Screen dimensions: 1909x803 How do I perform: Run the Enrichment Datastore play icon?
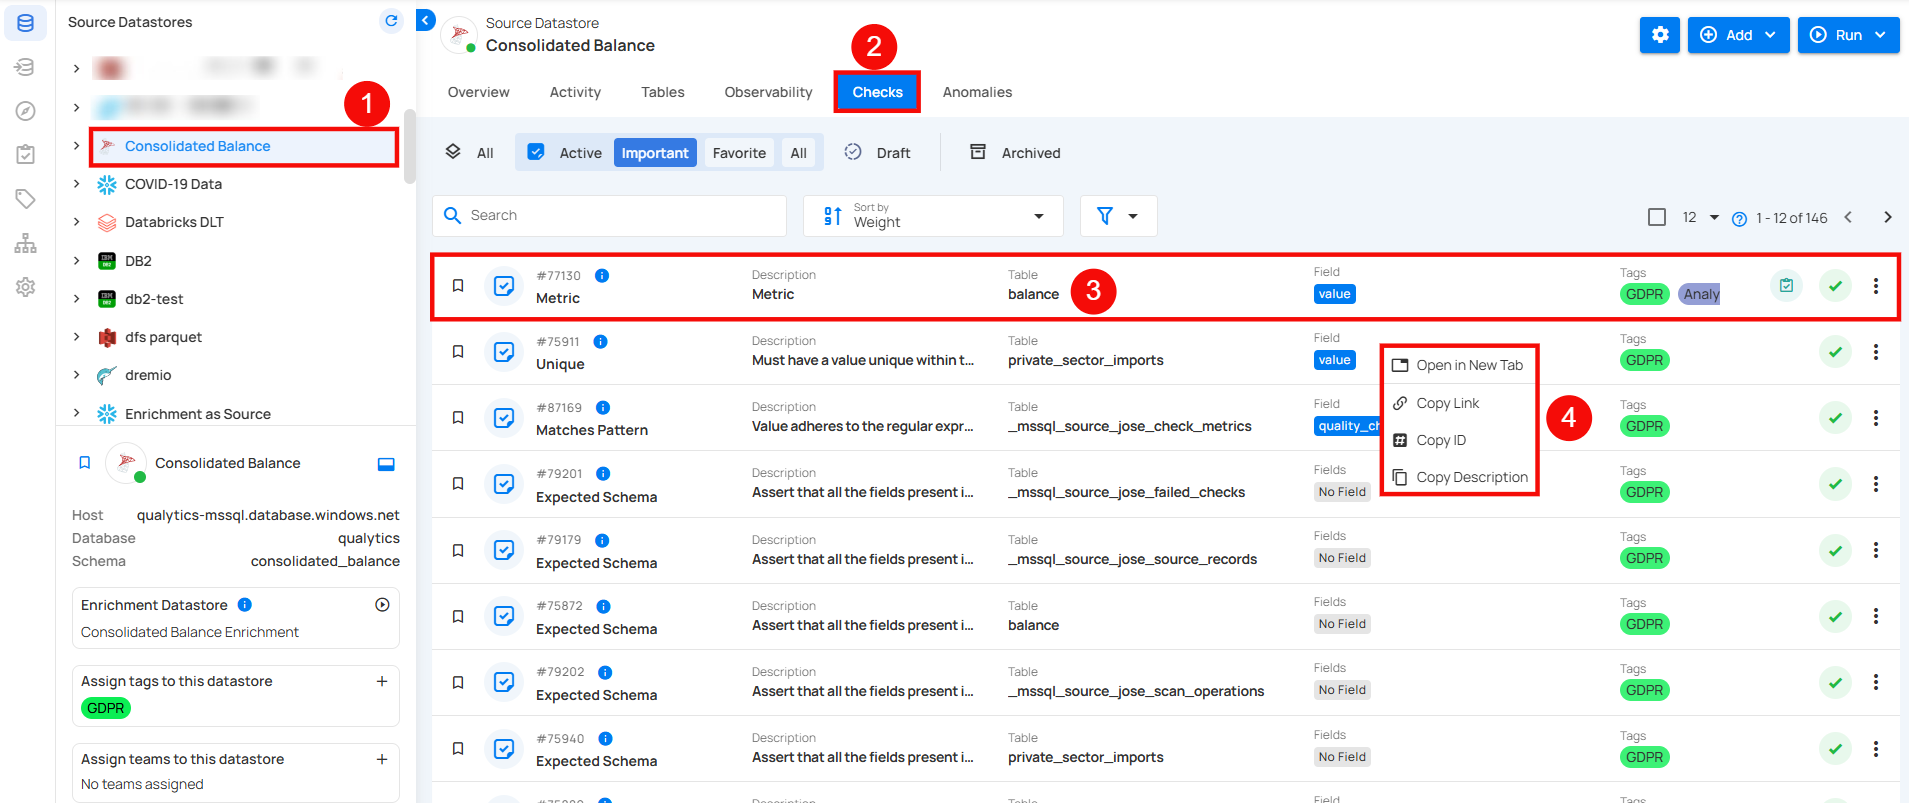[x=382, y=605]
